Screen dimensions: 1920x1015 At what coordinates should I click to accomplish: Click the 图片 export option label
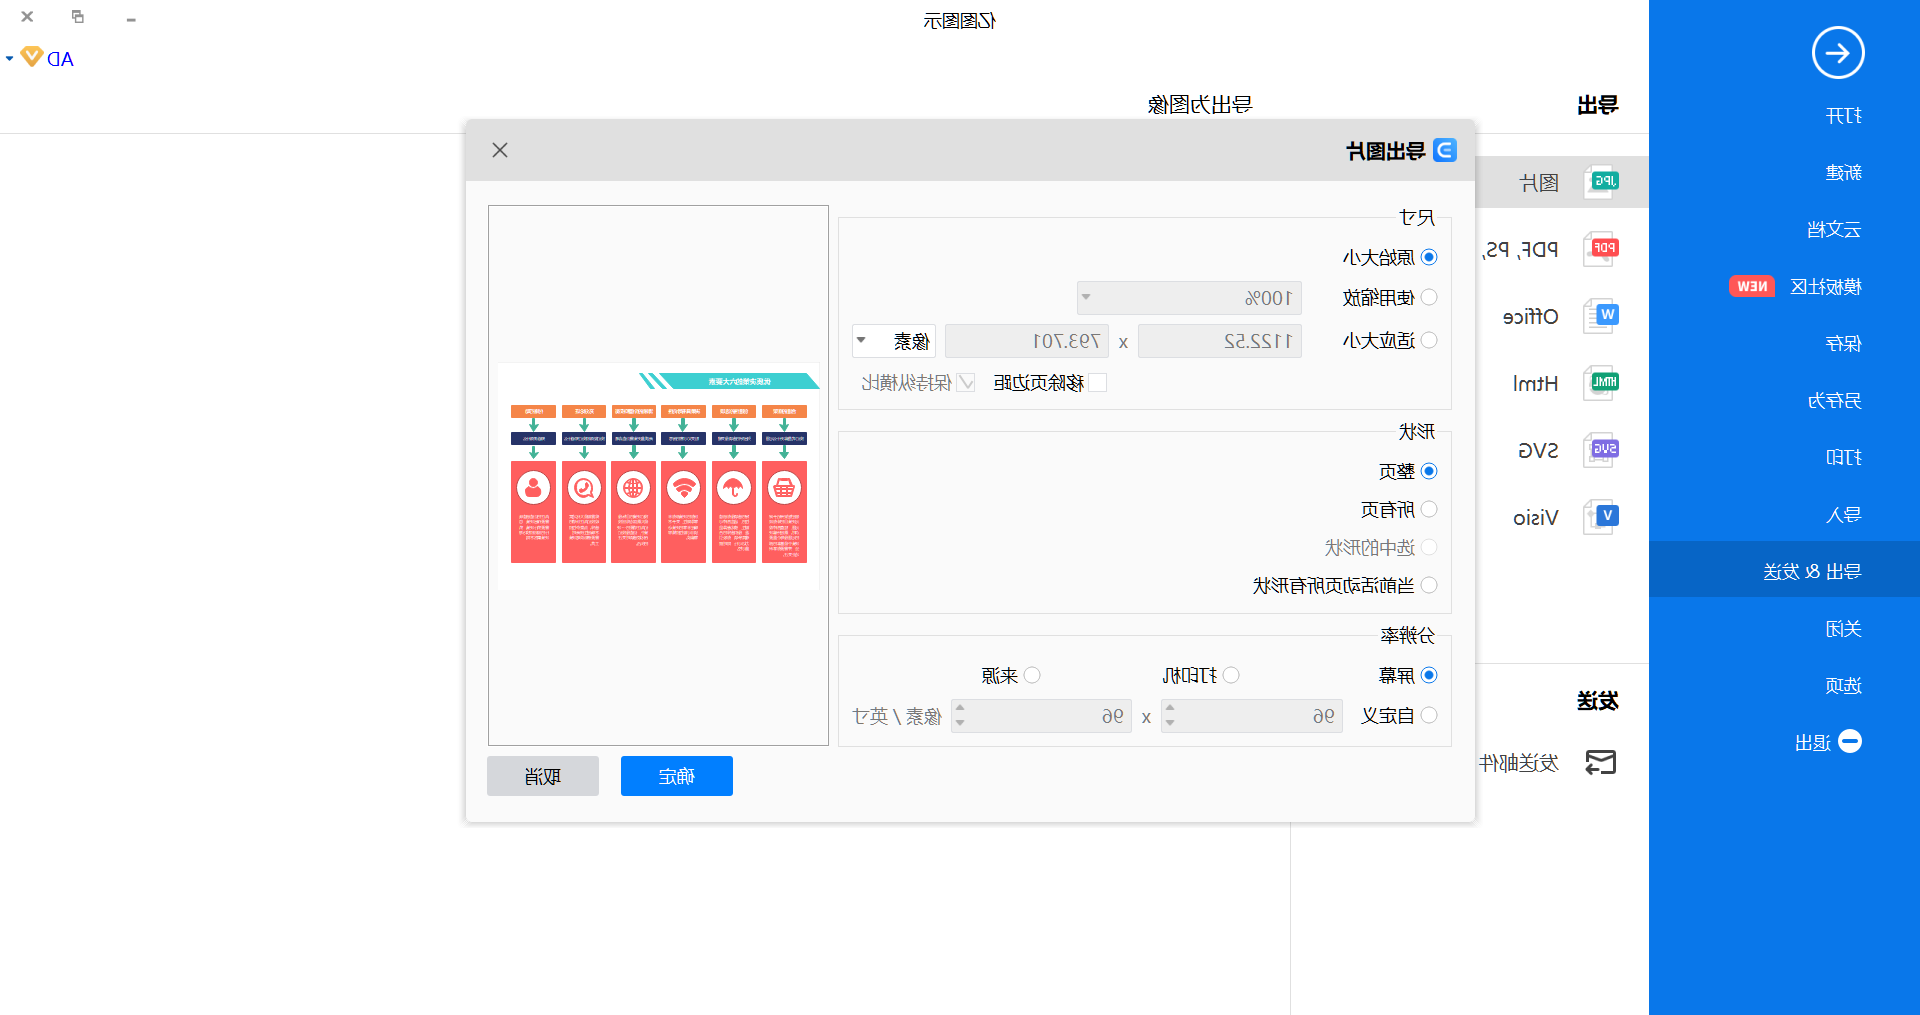click(1539, 183)
